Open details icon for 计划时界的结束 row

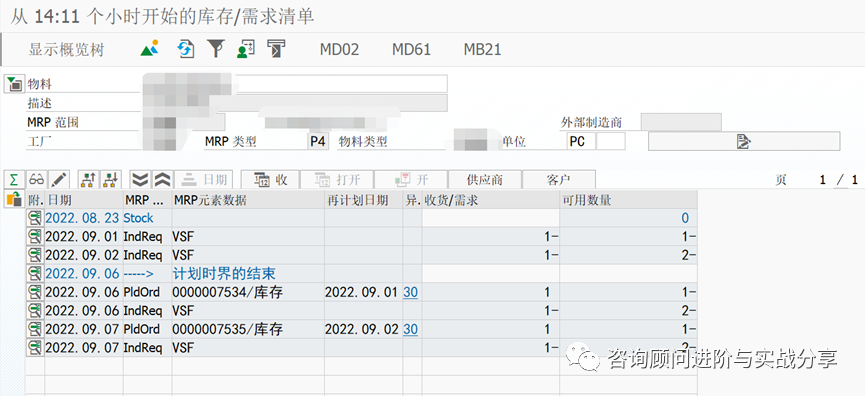click(35, 274)
